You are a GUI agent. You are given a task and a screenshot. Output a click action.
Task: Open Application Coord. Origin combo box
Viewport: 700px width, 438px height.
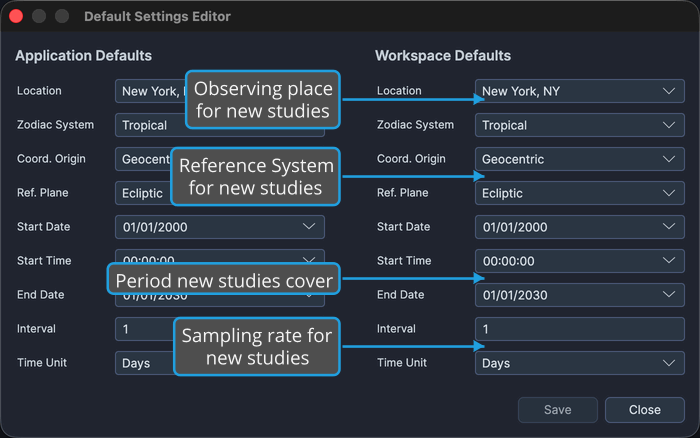point(143,159)
